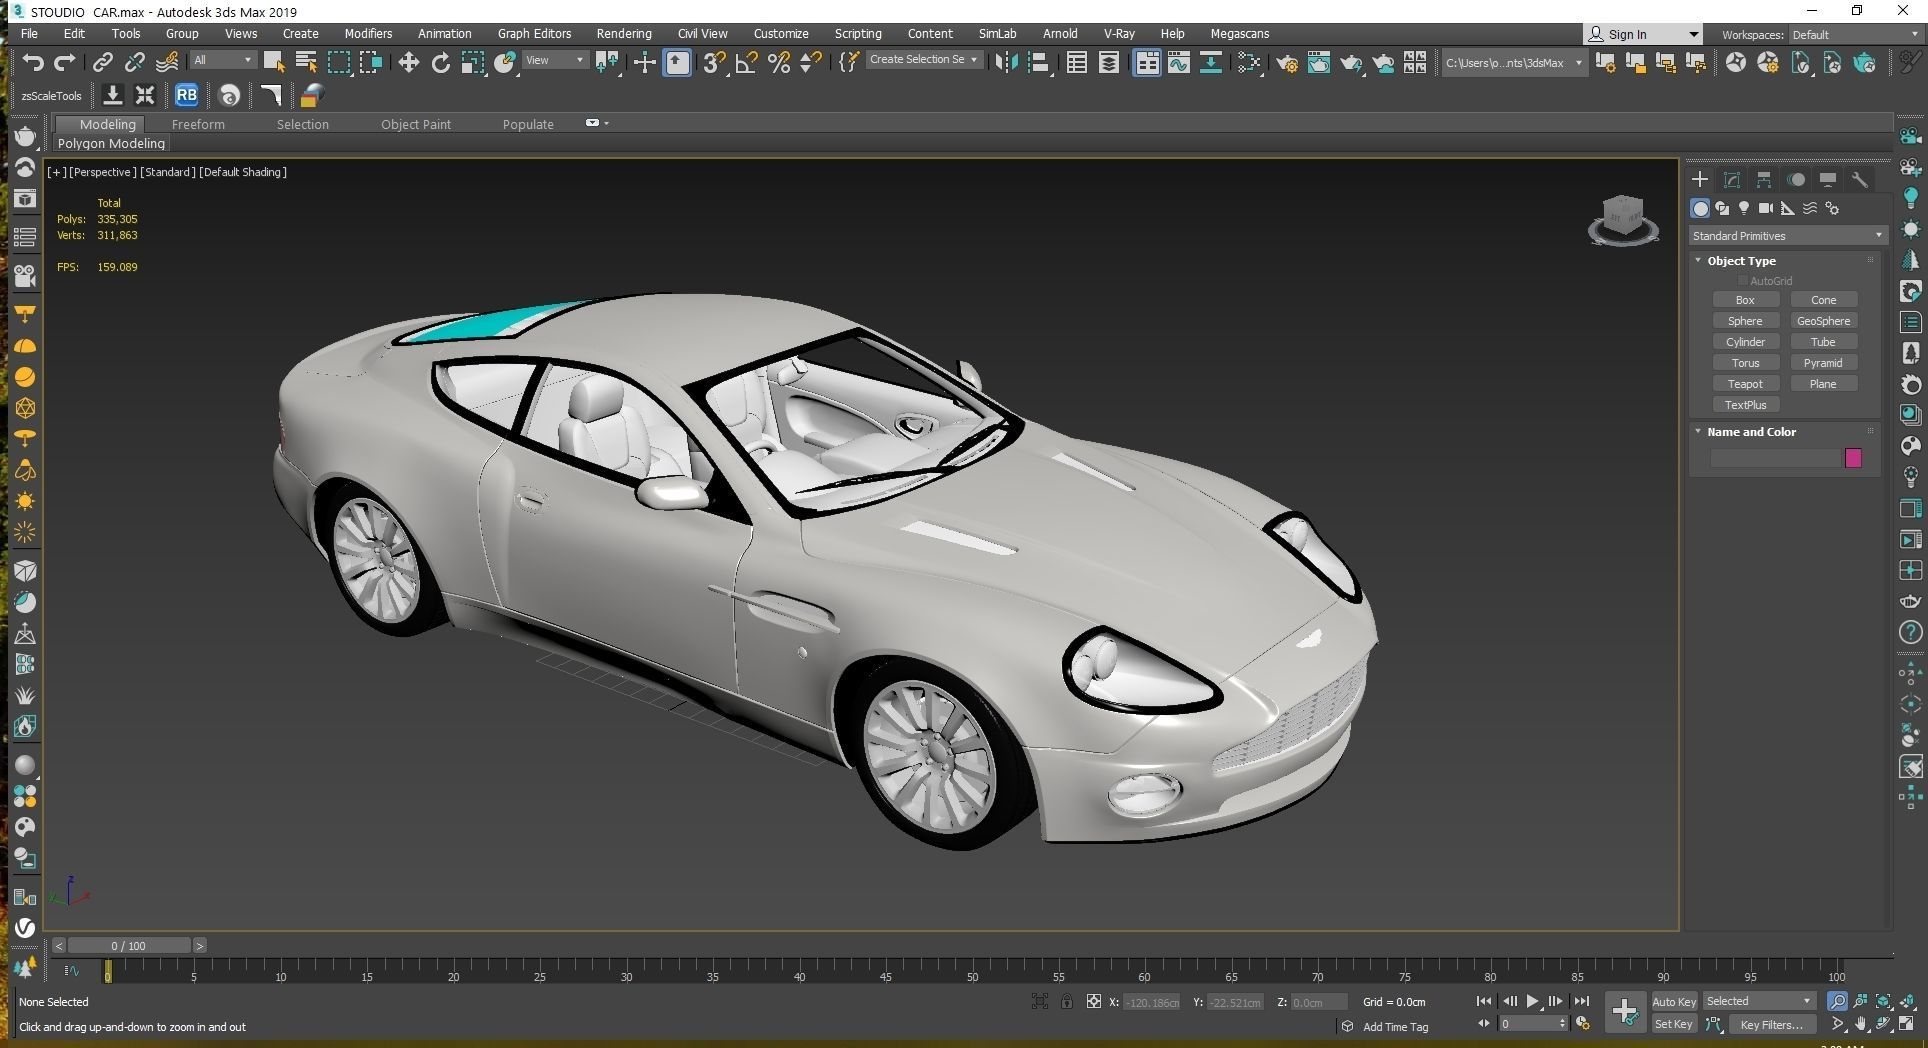Open the project path dropdown
1928x1048 pixels.
pyautogui.click(x=1513, y=62)
